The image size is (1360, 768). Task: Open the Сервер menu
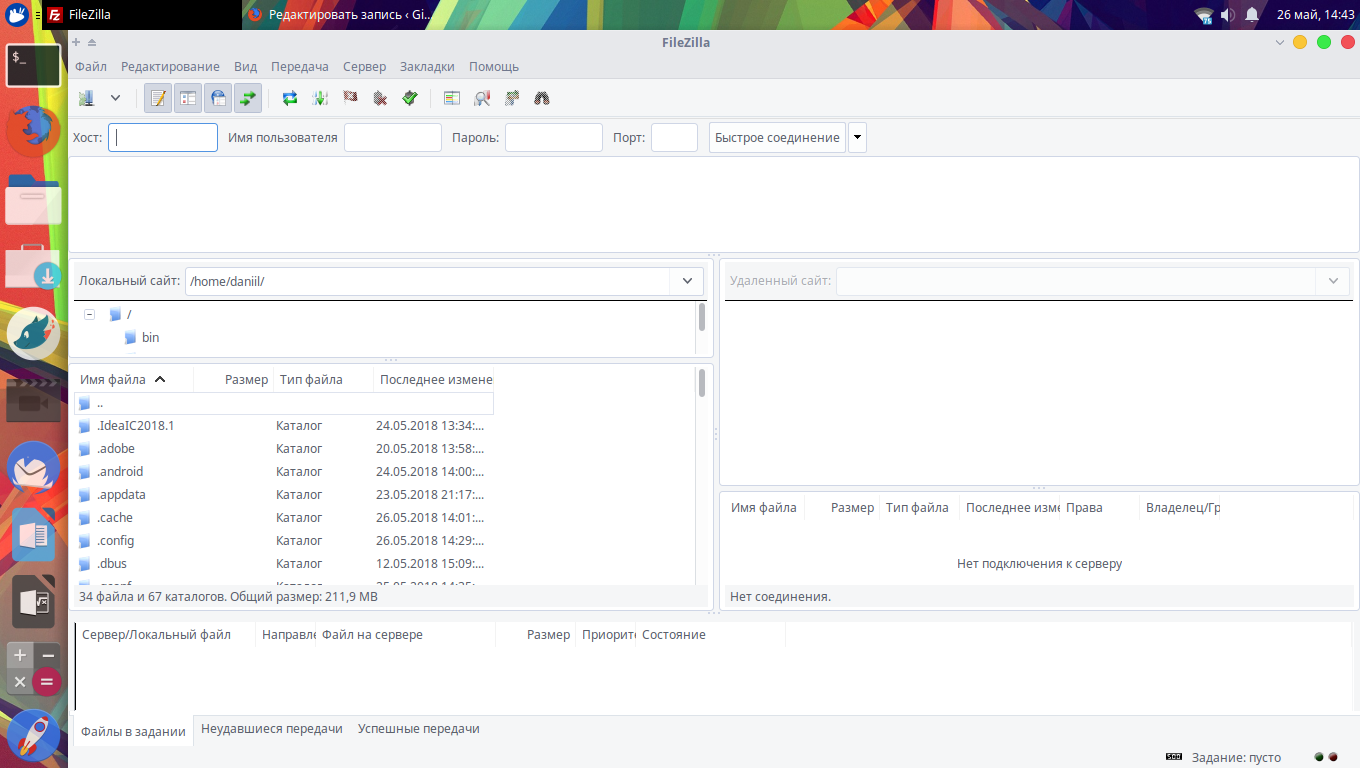(364, 66)
